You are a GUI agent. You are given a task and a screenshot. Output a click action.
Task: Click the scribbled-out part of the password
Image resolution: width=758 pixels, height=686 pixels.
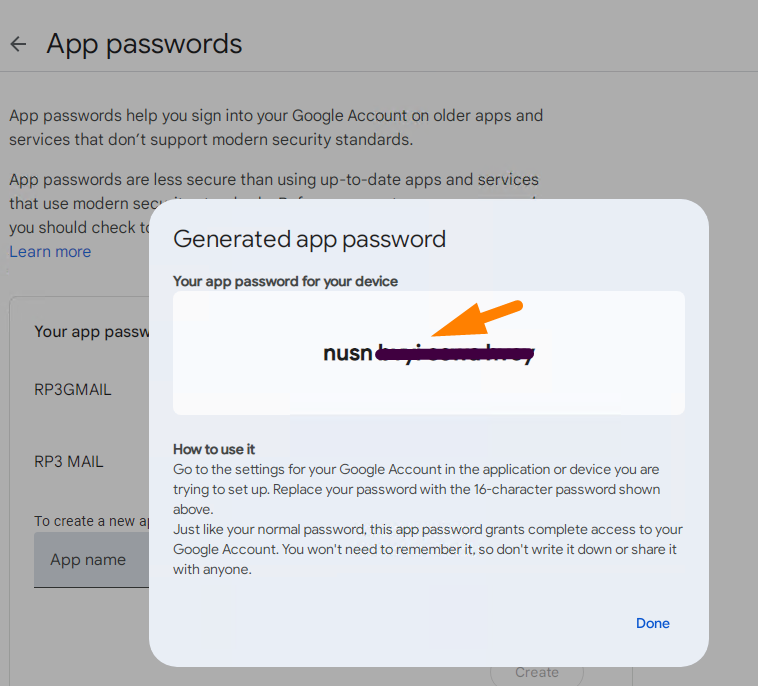pos(455,354)
